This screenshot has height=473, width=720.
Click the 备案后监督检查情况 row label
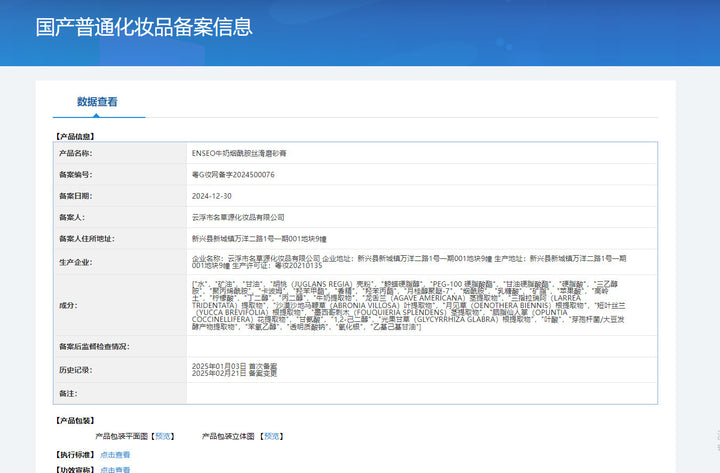pos(94,346)
